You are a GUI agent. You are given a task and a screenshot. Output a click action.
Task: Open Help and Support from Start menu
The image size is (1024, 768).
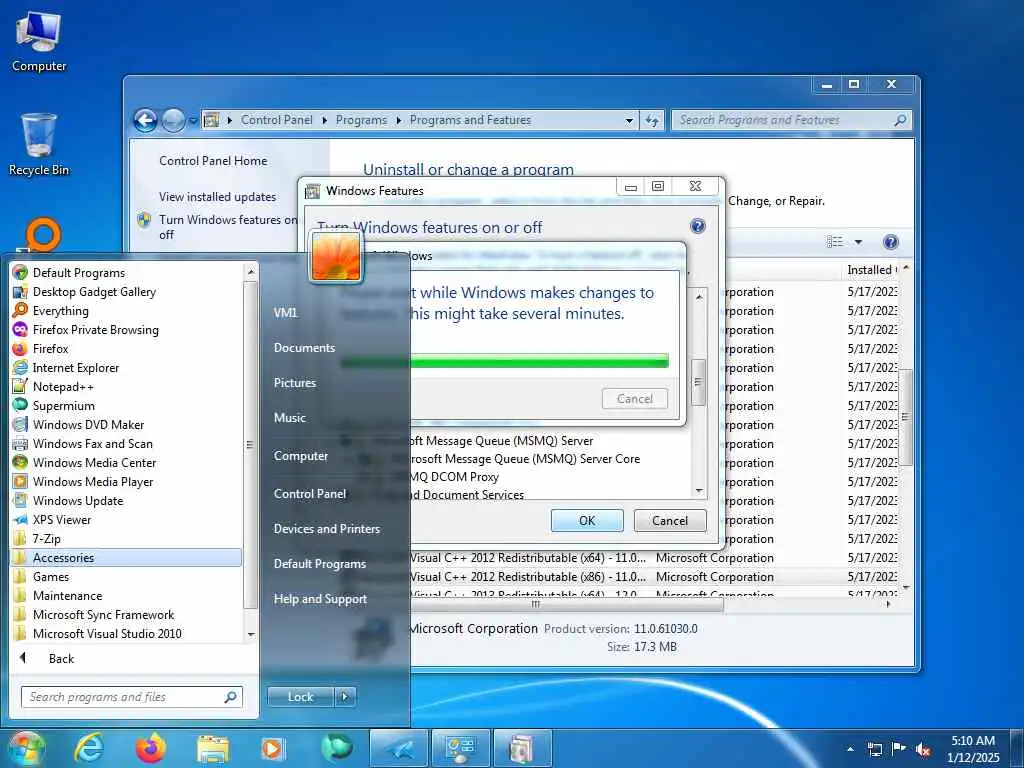320,599
